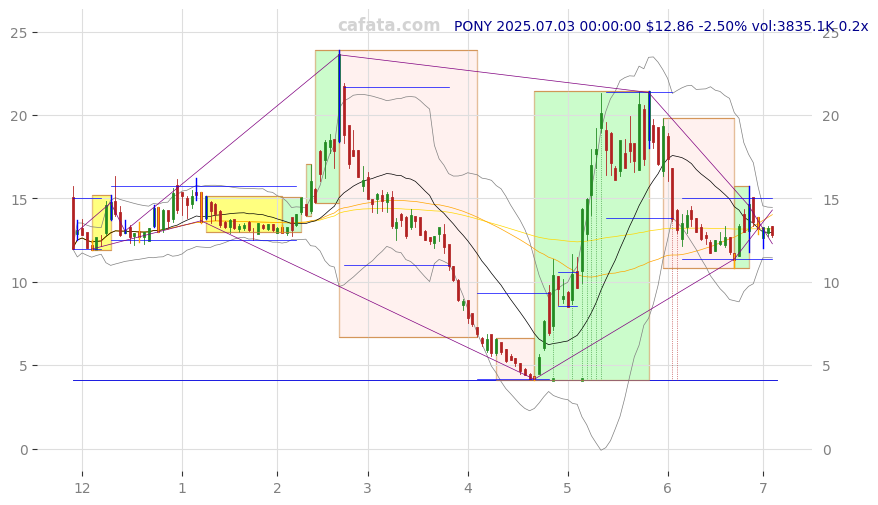This screenshot has height=505, width=878.
Task: Click the left y-axis label 0
Action: coord(24,450)
